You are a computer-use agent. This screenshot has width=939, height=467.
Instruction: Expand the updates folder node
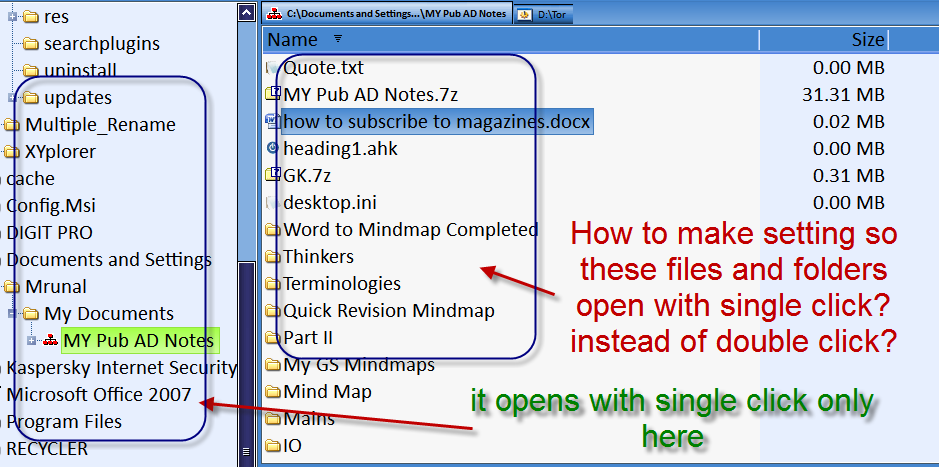13,98
